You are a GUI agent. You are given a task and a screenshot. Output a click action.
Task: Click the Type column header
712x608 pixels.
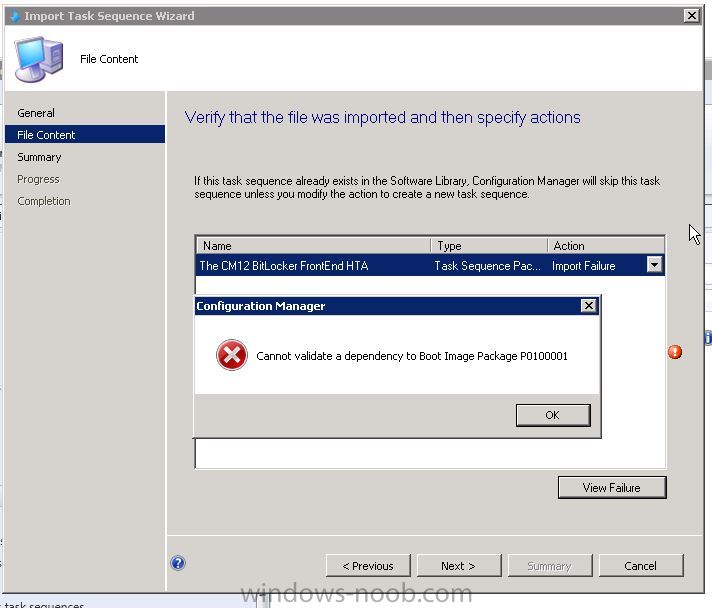pos(489,246)
